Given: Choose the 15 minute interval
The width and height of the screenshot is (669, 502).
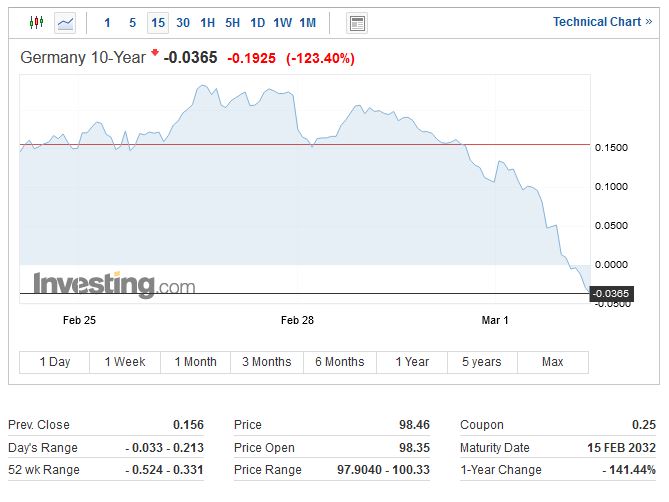Looking at the screenshot, I should [158, 22].
